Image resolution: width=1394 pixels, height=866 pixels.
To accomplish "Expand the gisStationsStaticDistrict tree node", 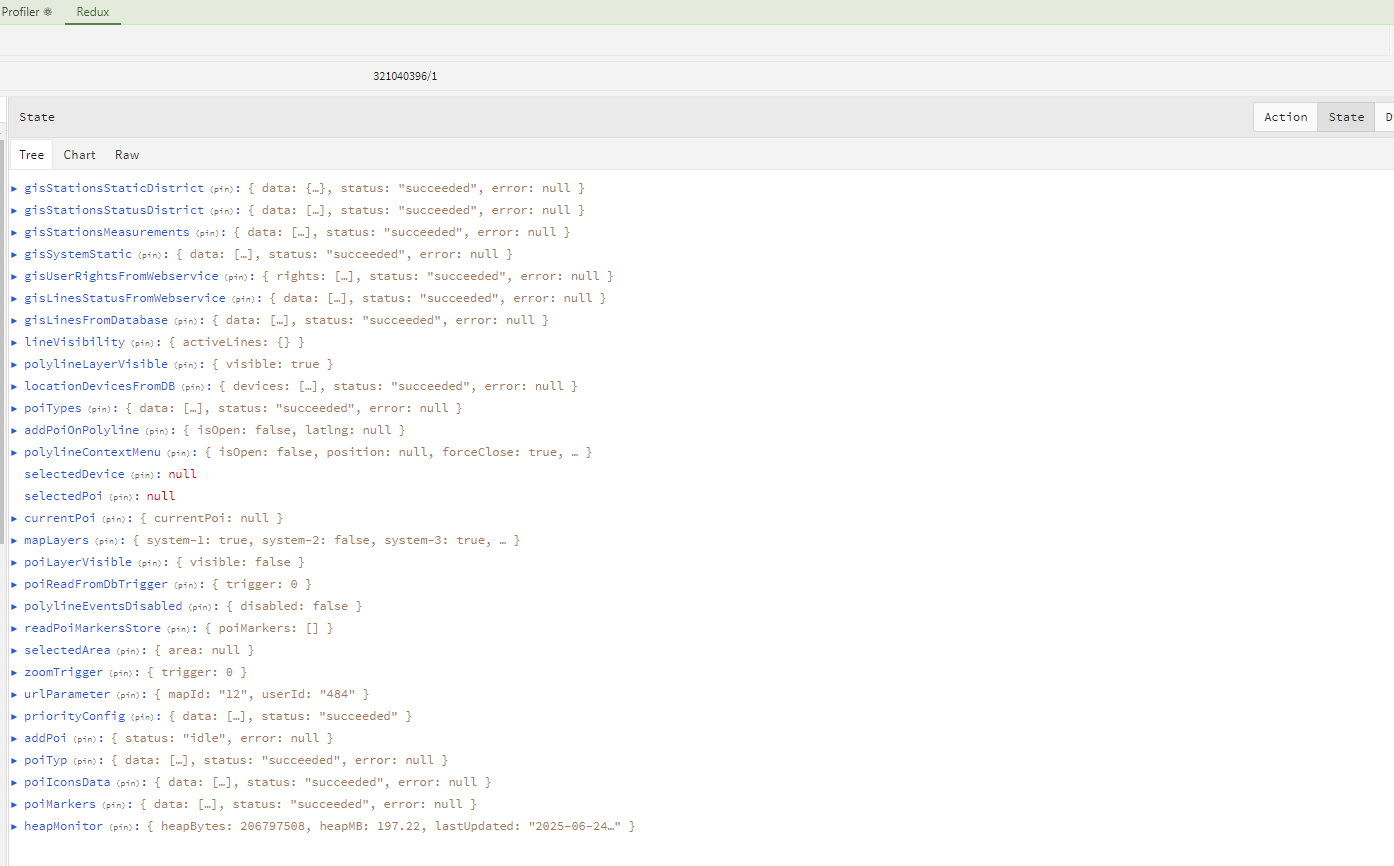I will point(14,188).
